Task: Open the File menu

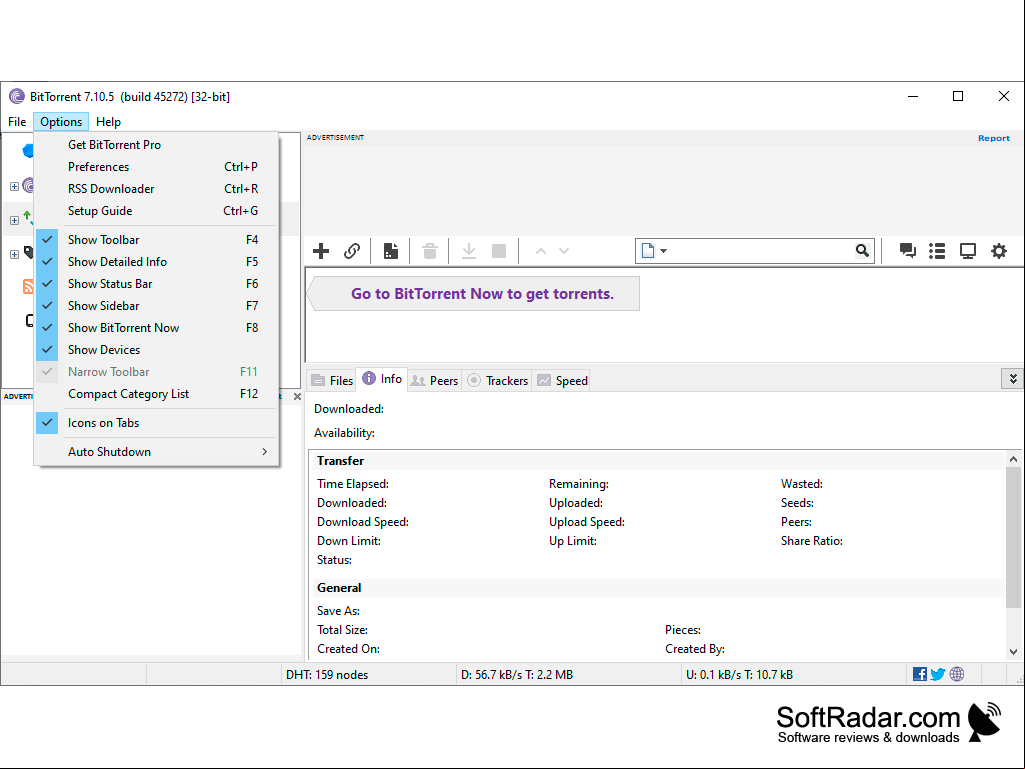Action: [x=17, y=122]
